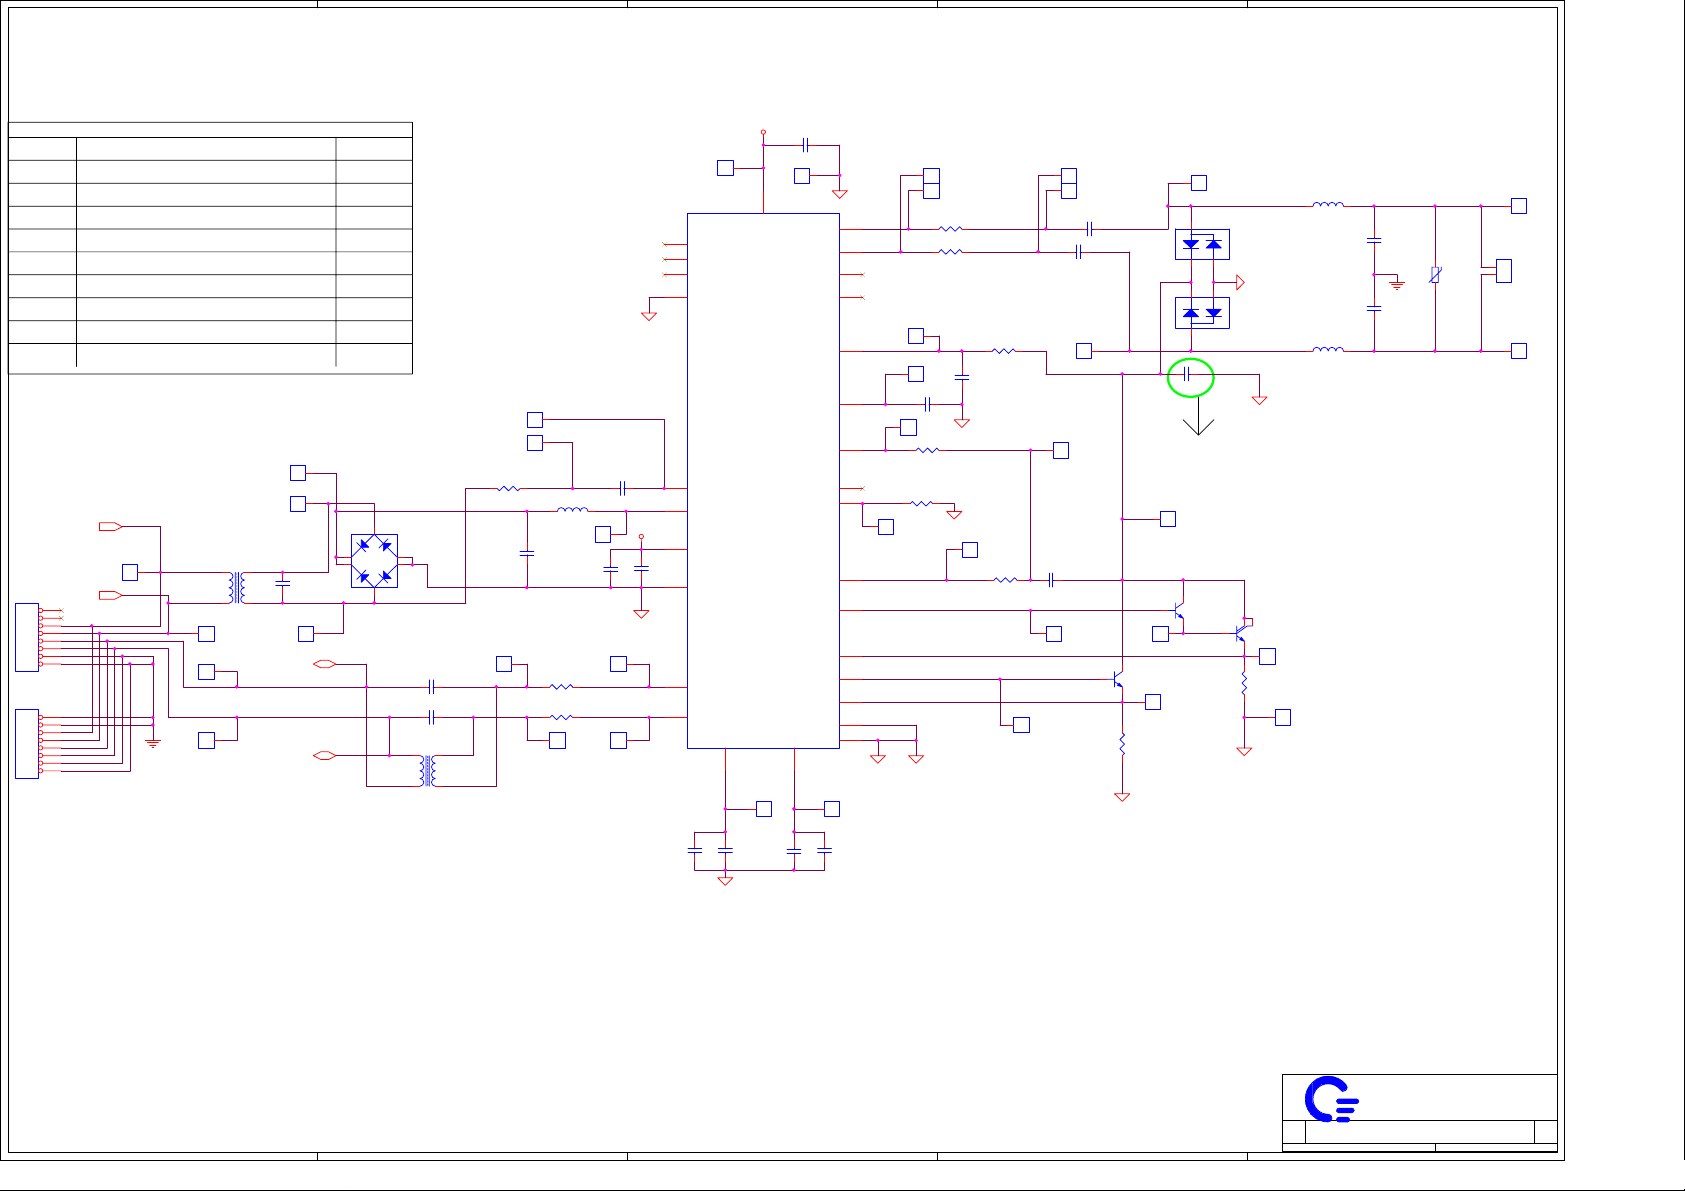Click the large central IC rectangle
Image resolution: width=1685 pixels, height=1191 pixels.
pyautogui.click(x=763, y=480)
